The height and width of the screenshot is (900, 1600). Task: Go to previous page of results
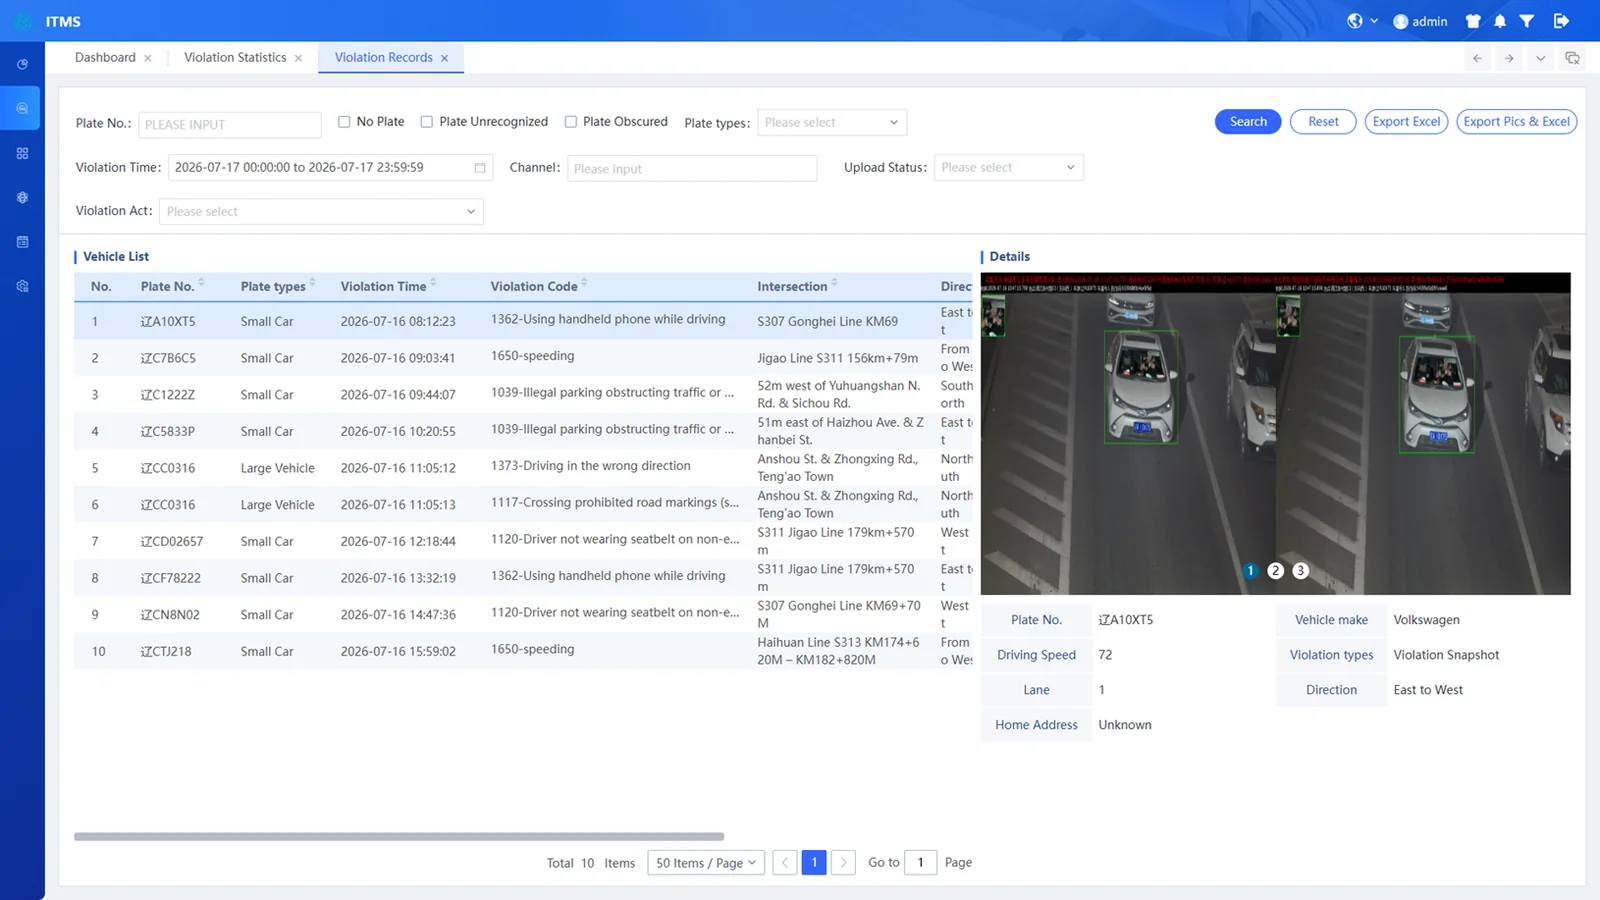click(785, 863)
